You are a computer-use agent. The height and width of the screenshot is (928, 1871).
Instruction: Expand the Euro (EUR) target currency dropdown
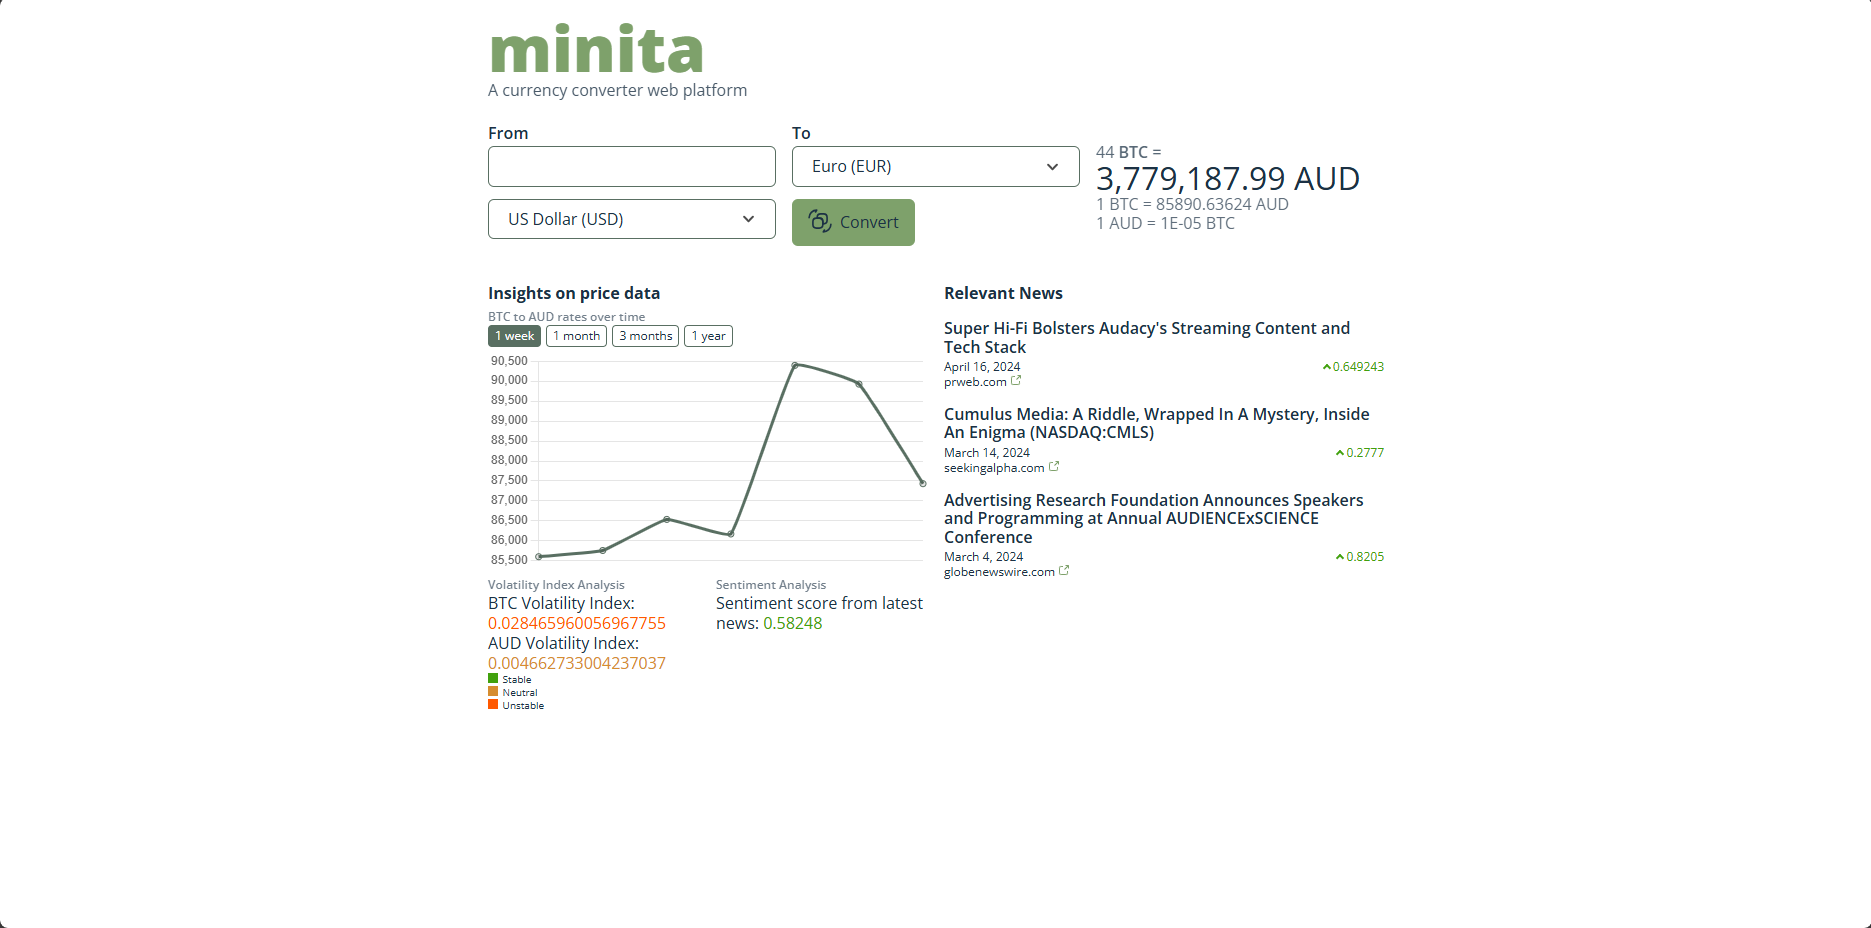click(936, 166)
